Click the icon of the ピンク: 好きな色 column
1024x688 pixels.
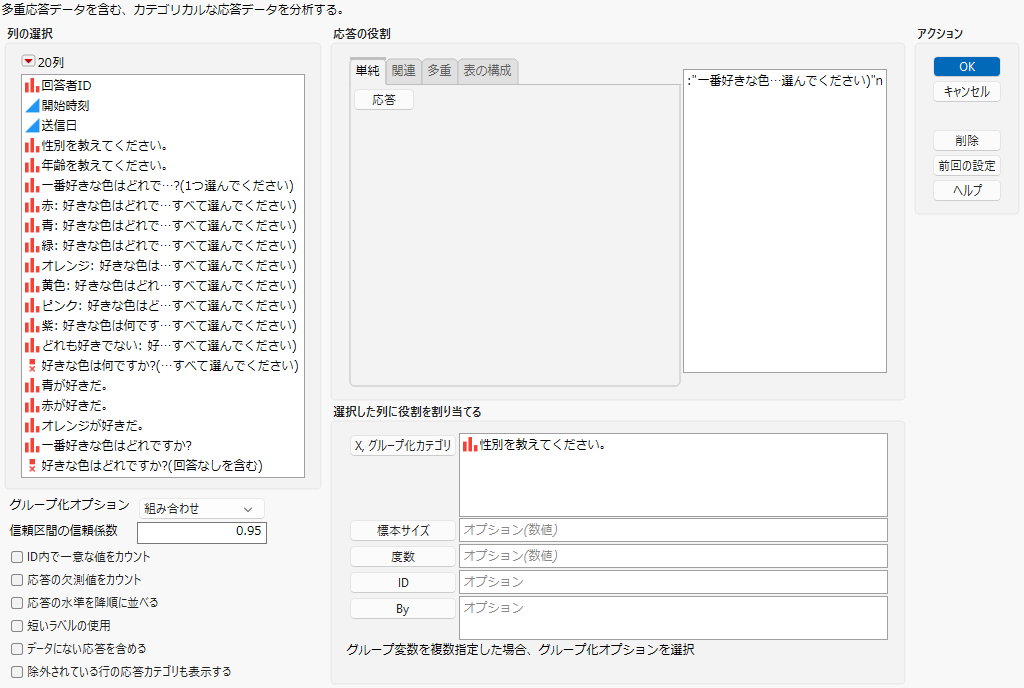pos(32,305)
